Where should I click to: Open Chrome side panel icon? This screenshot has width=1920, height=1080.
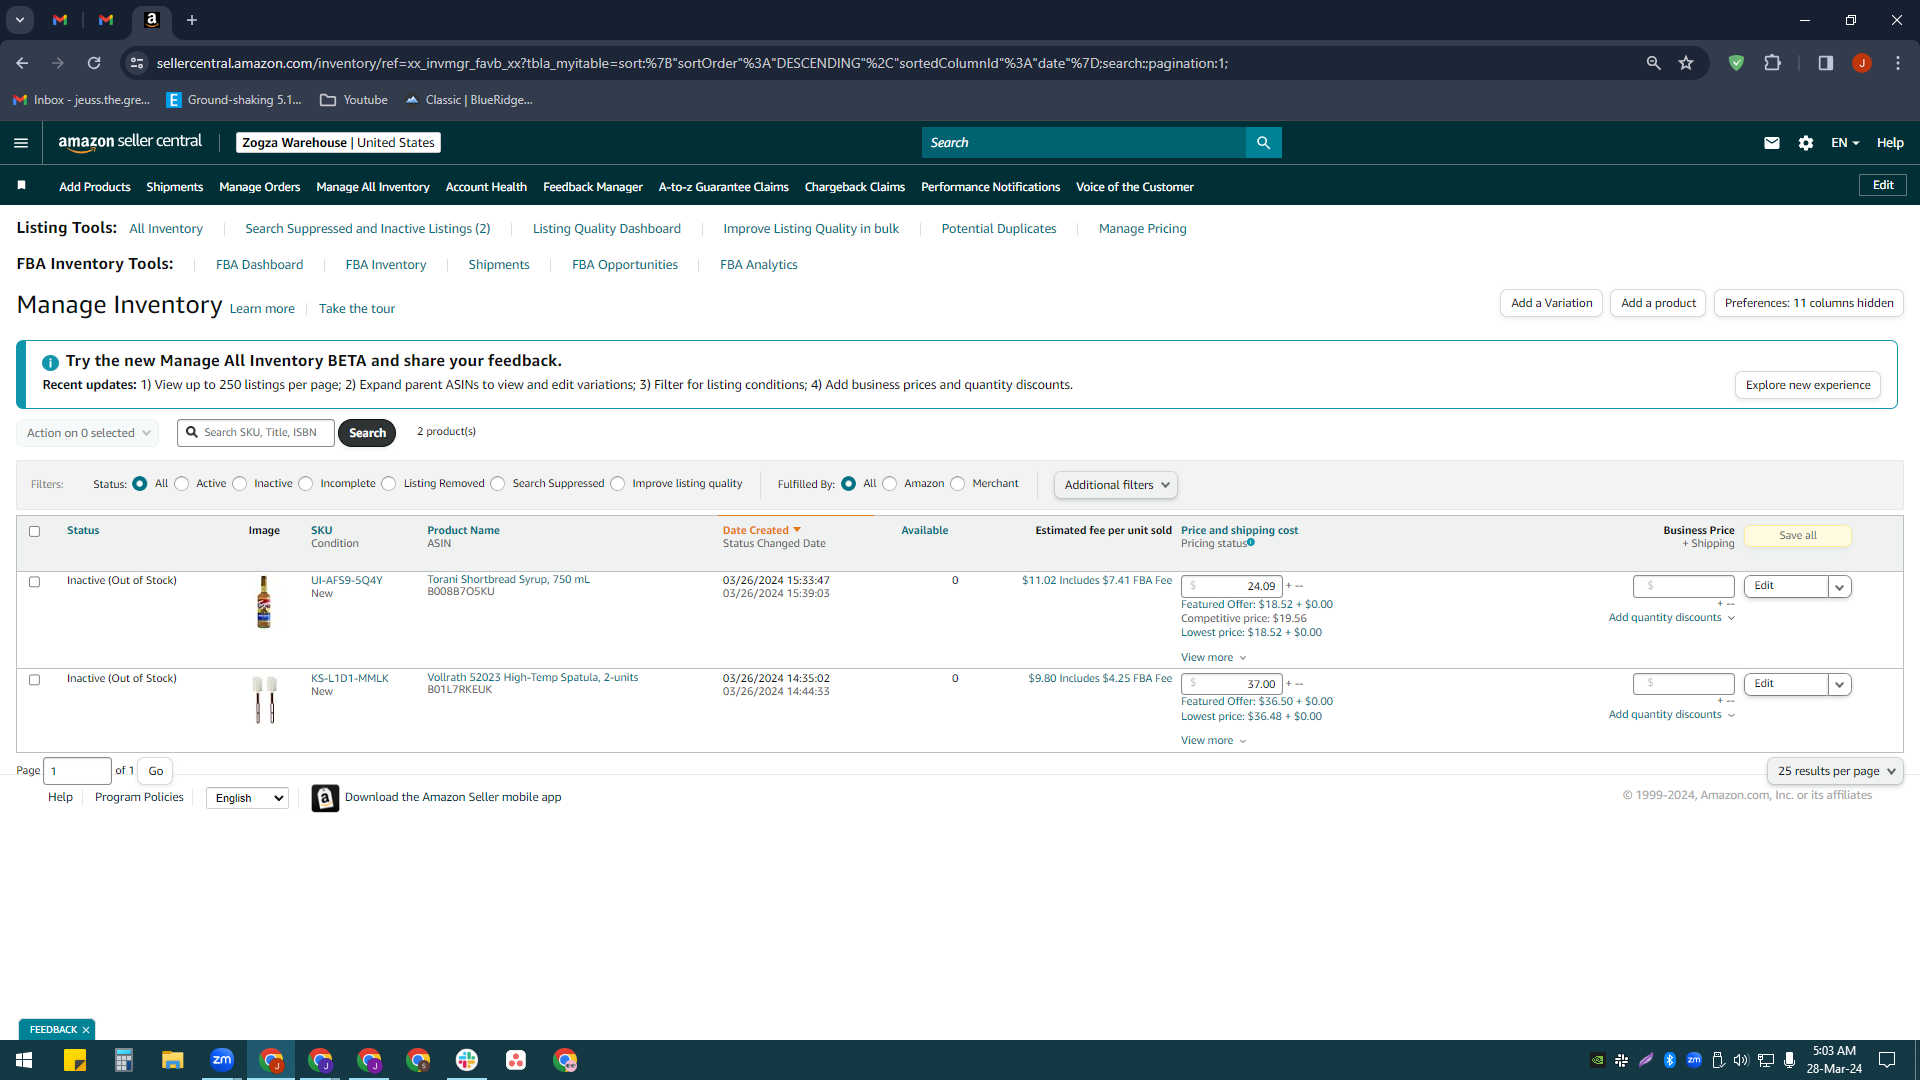(1826, 63)
